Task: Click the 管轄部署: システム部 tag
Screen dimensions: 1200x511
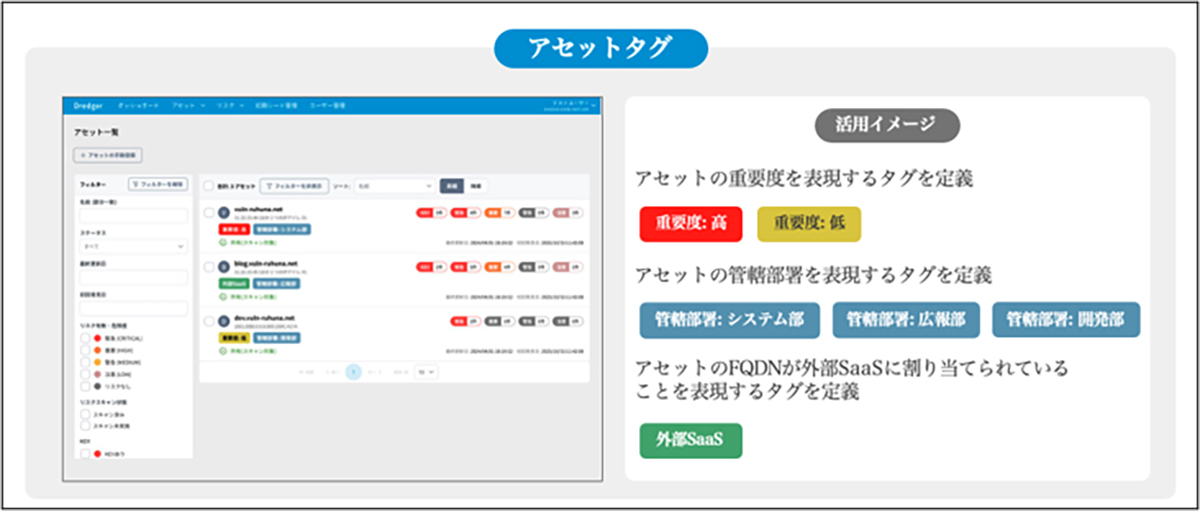Action: 730,320
